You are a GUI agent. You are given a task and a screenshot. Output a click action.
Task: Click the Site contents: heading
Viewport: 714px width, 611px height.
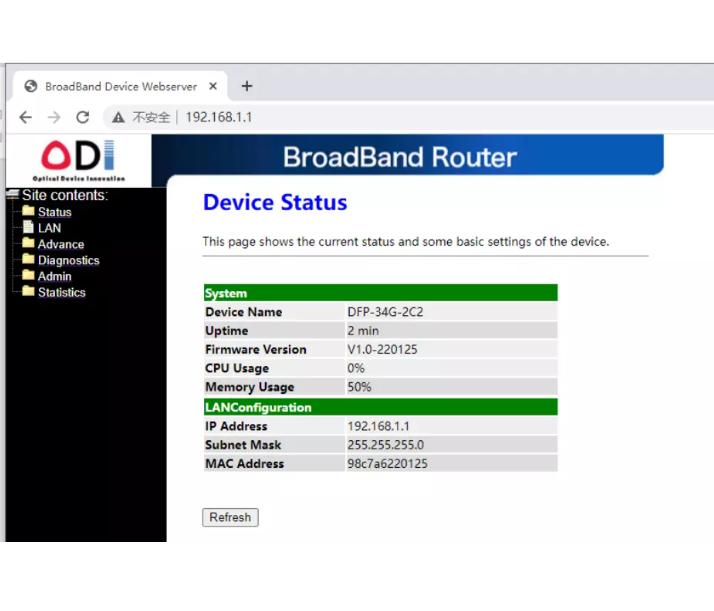point(65,195)
